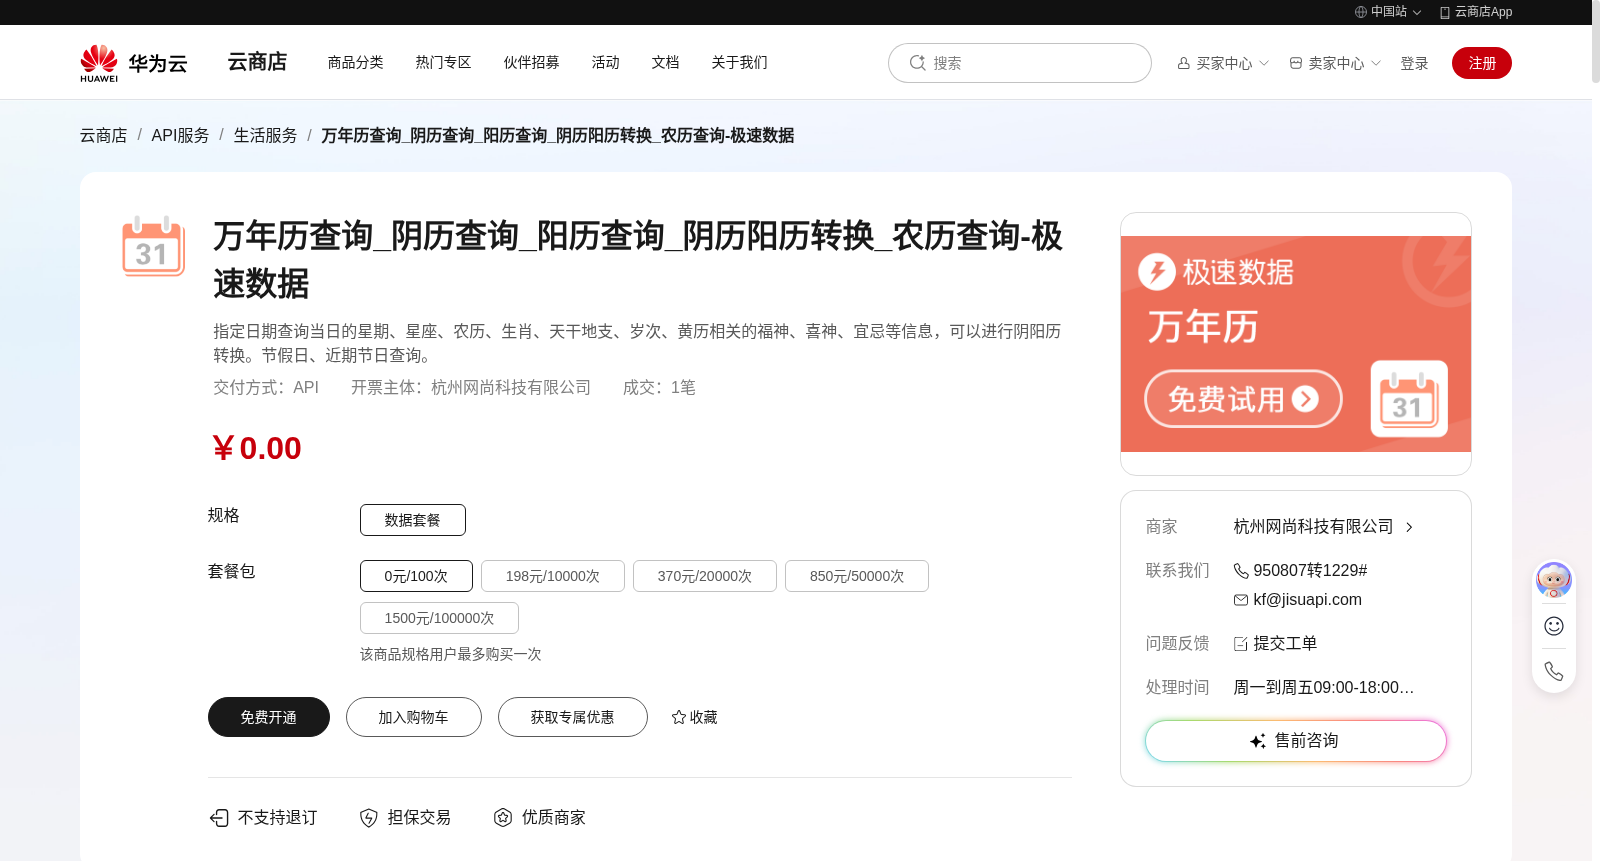
Task: Expand the 卖家中心 dropdown
Action: click(1376, 63)
